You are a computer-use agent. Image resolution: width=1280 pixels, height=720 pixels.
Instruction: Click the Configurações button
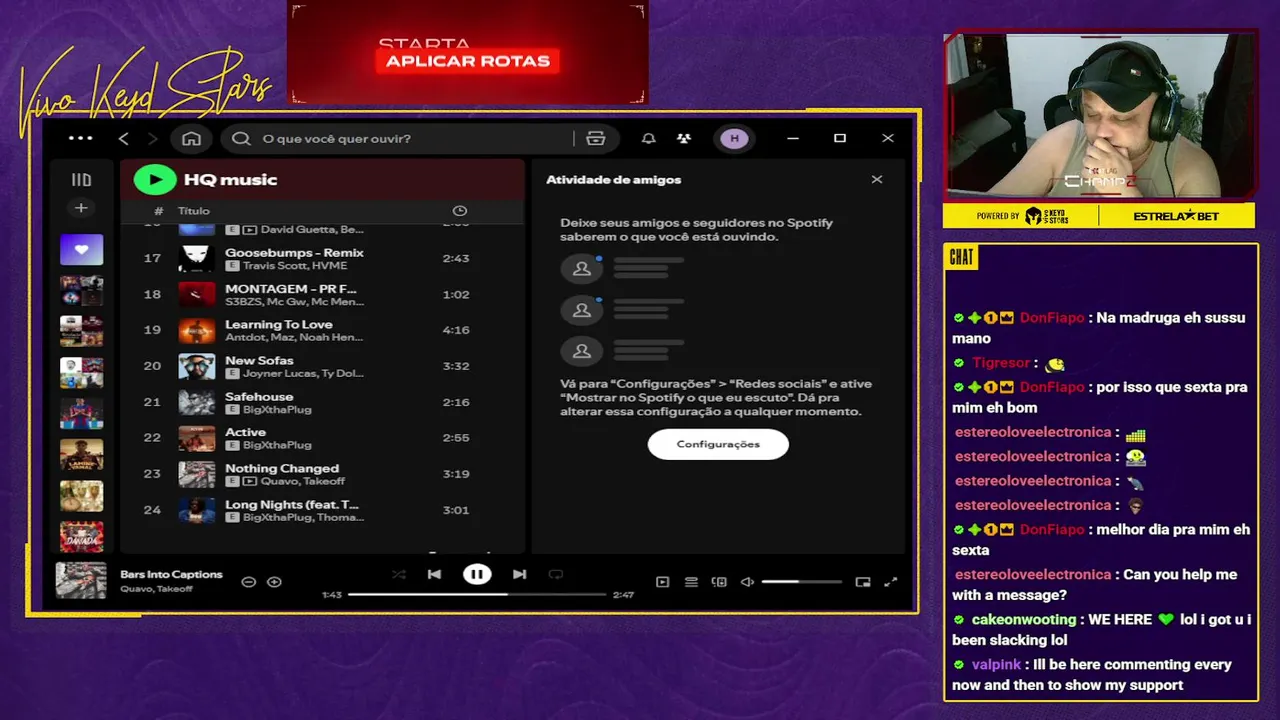pyautogui.click(x=718, y=444)
